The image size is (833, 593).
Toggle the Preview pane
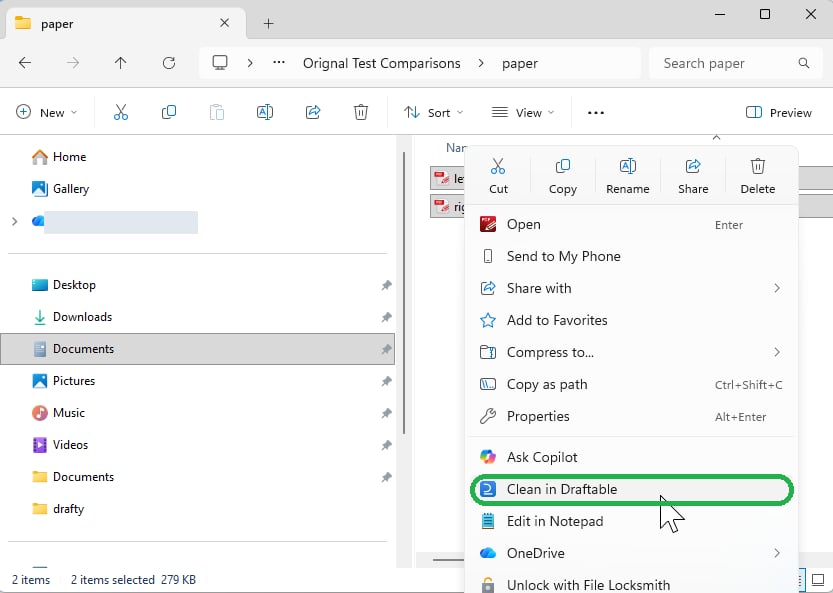779,113
